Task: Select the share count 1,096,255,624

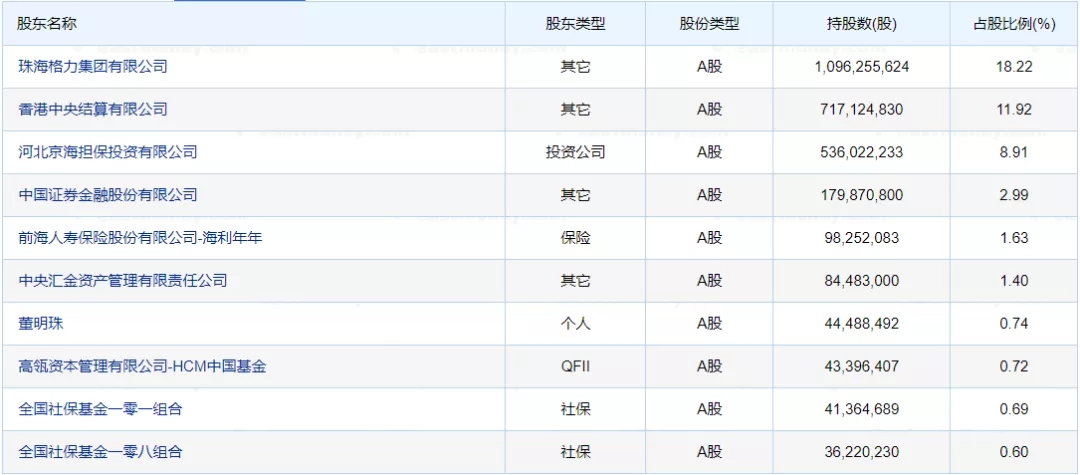Action: pos(862,67)
